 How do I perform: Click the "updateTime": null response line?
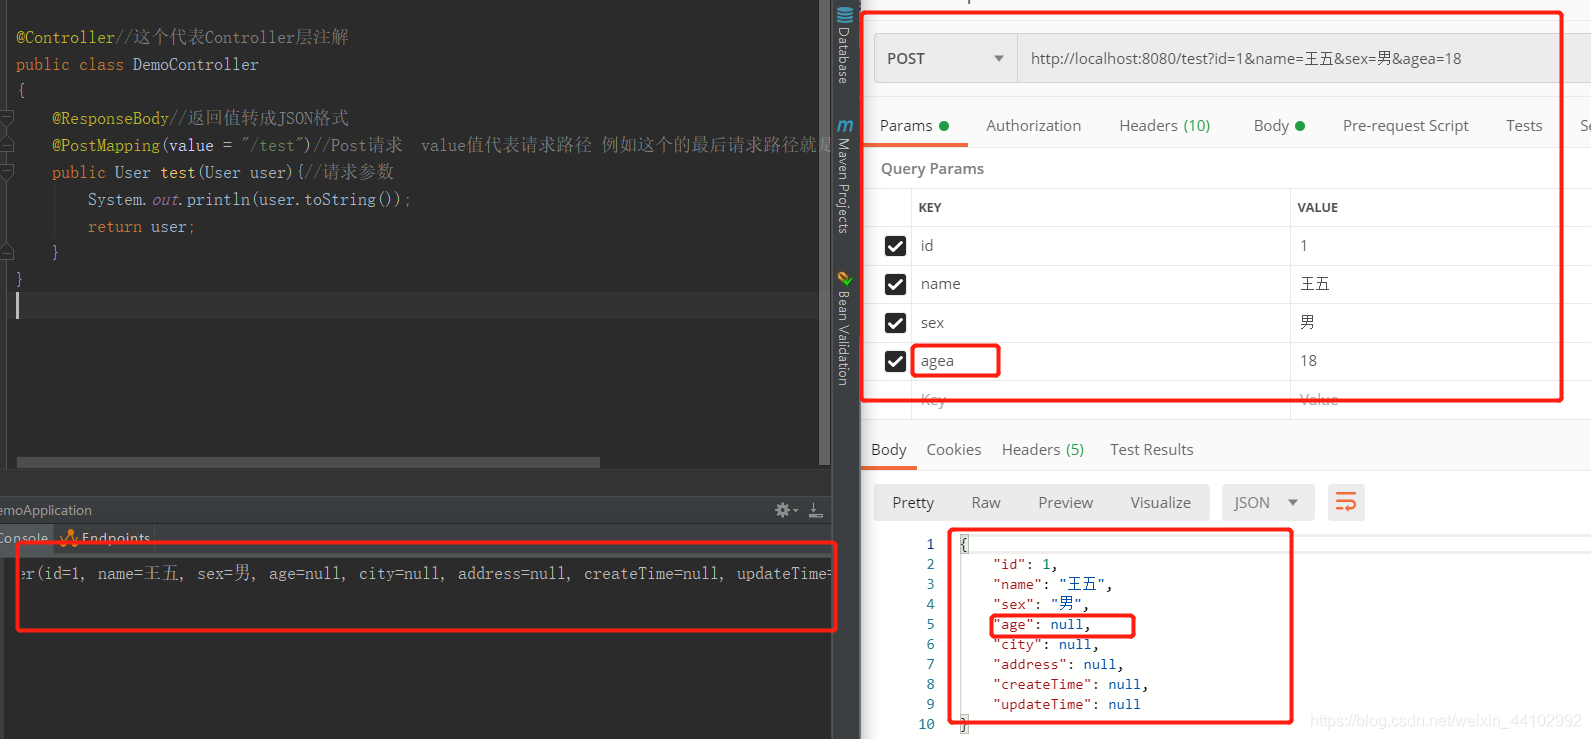tap(1066, 704)
